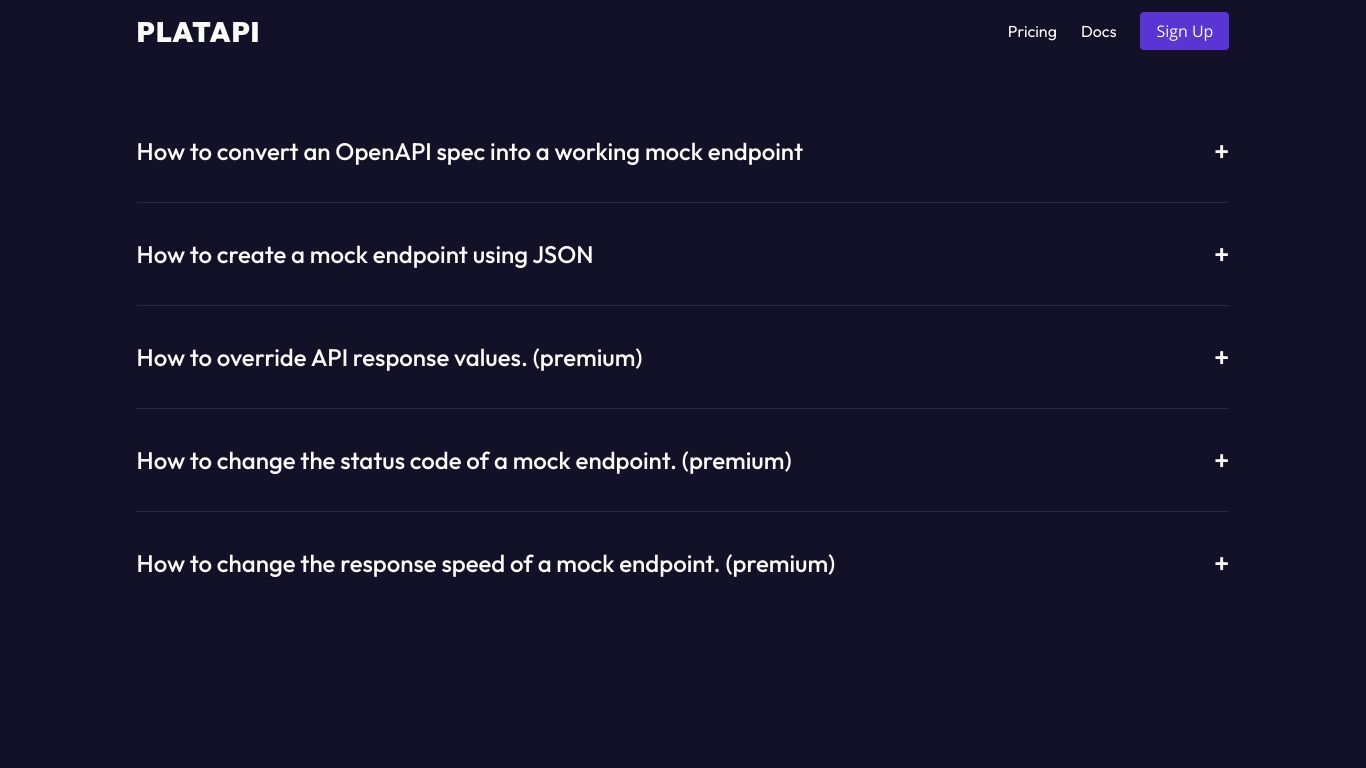Click the plus icon for overriding API response values
This screenshot has height=768, width=1366.
coord(1221,358)
